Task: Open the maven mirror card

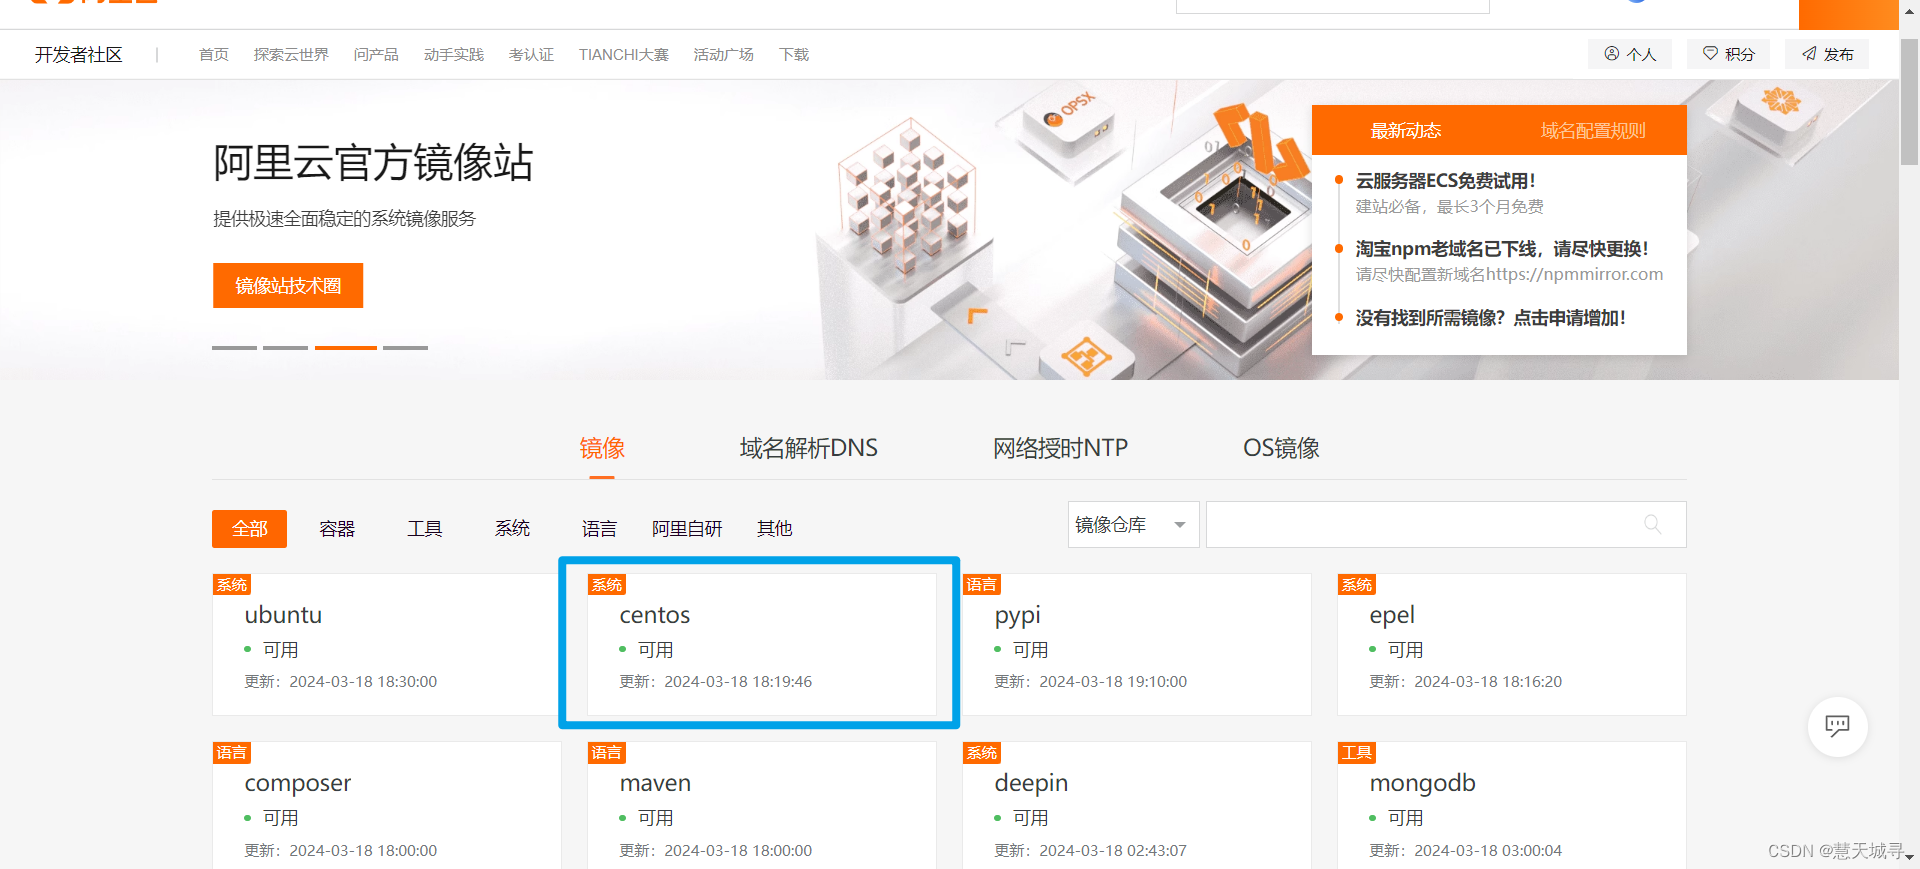Action: tap(761, 805)
